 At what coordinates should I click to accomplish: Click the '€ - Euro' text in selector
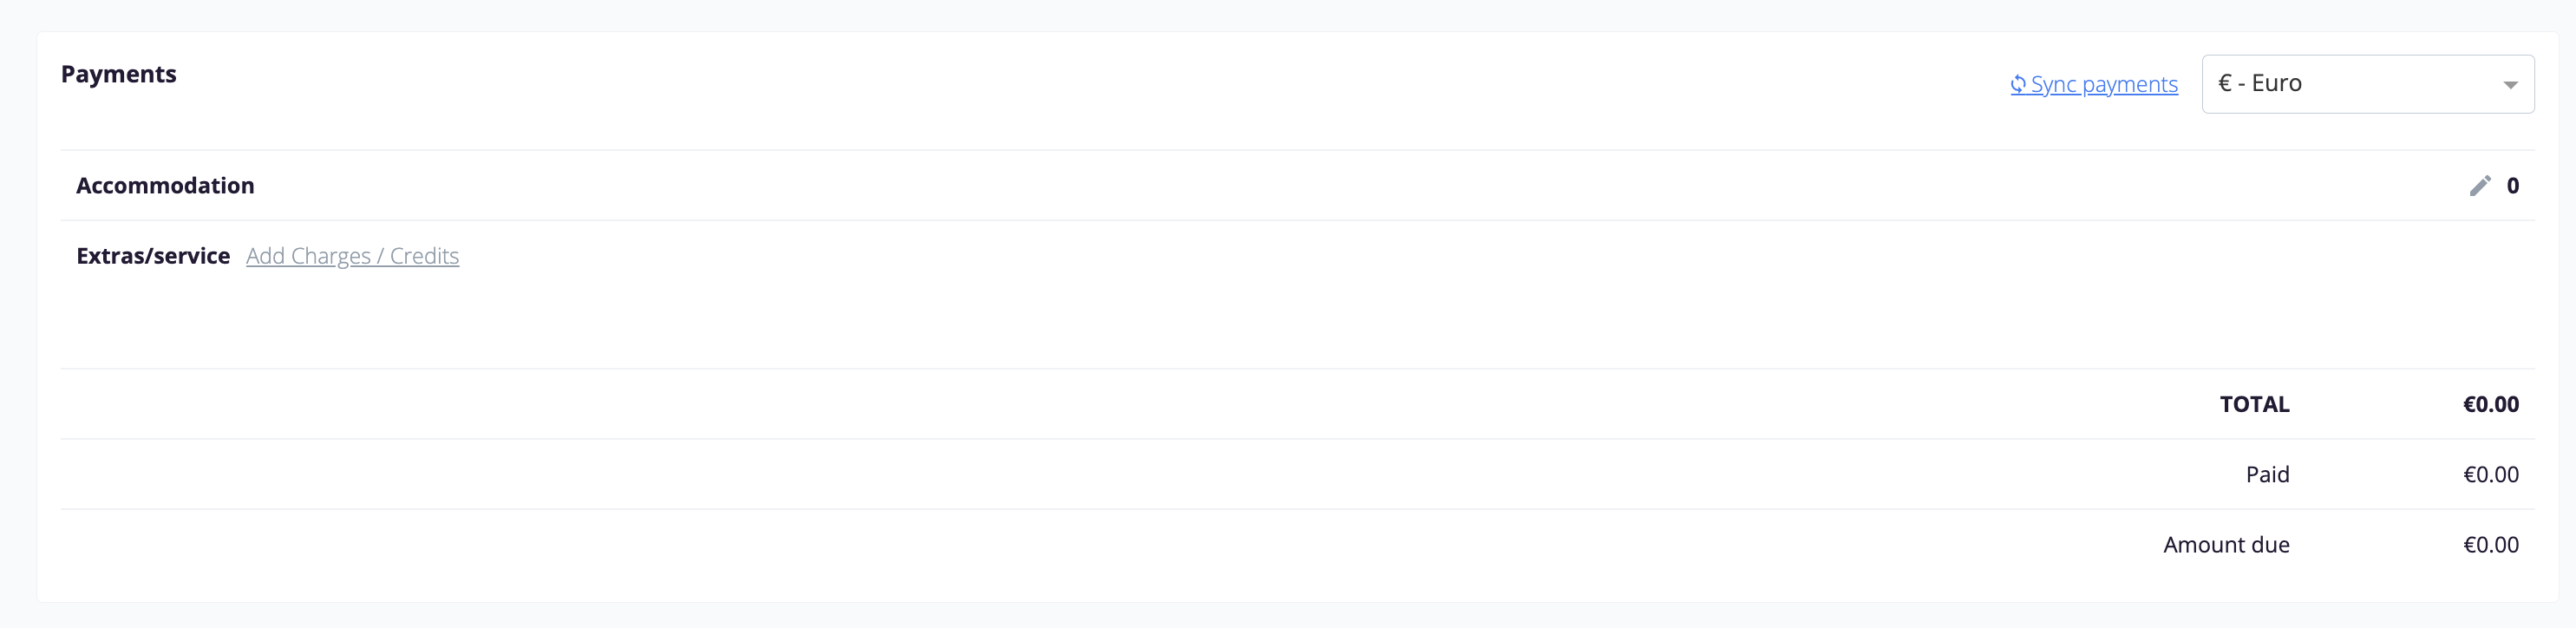pos(2259,83)
